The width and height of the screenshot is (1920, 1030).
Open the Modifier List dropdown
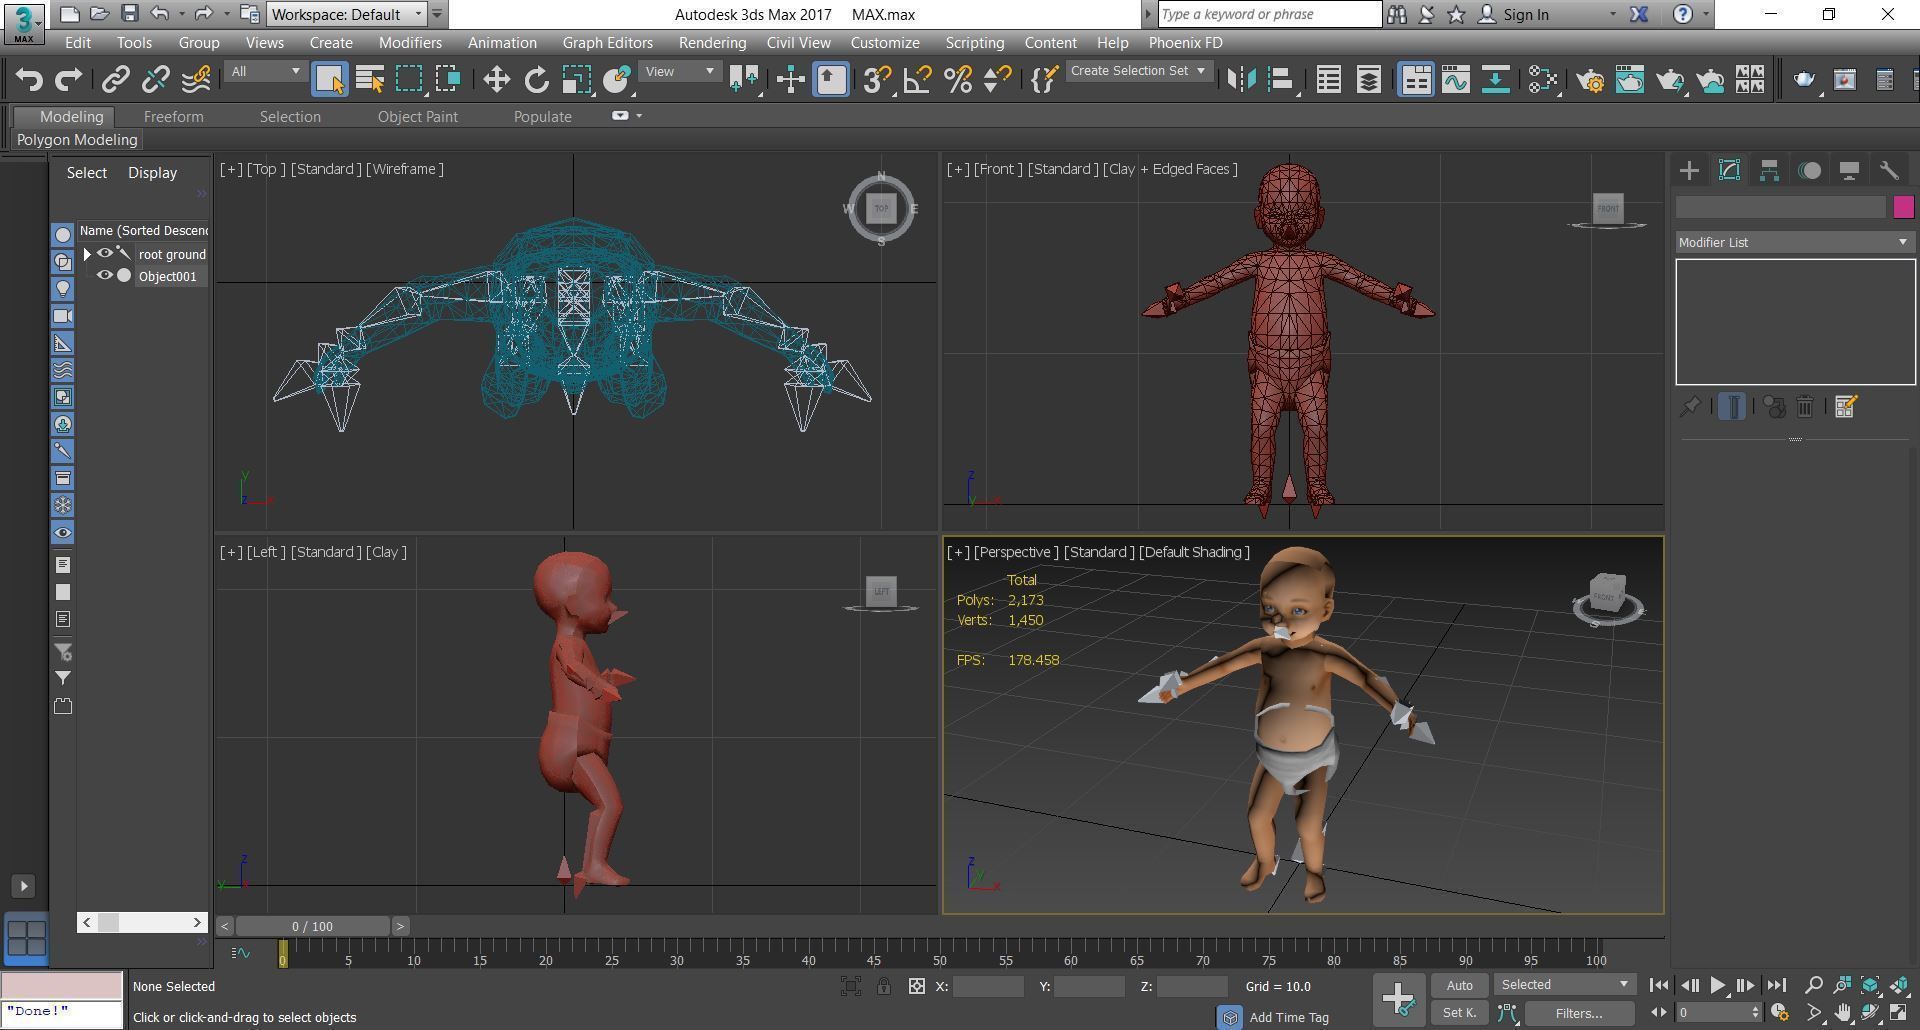coord(1795,242)
